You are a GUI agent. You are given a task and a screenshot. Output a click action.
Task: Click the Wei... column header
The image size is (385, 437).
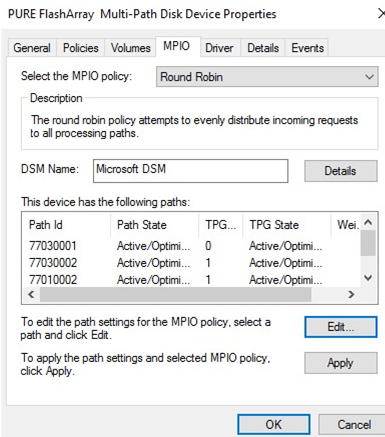(x=346, y=225)
